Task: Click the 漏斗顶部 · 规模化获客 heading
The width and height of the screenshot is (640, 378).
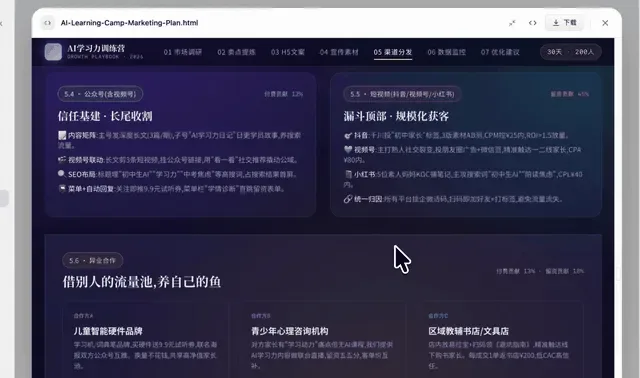Action: (x=396, y=116)
